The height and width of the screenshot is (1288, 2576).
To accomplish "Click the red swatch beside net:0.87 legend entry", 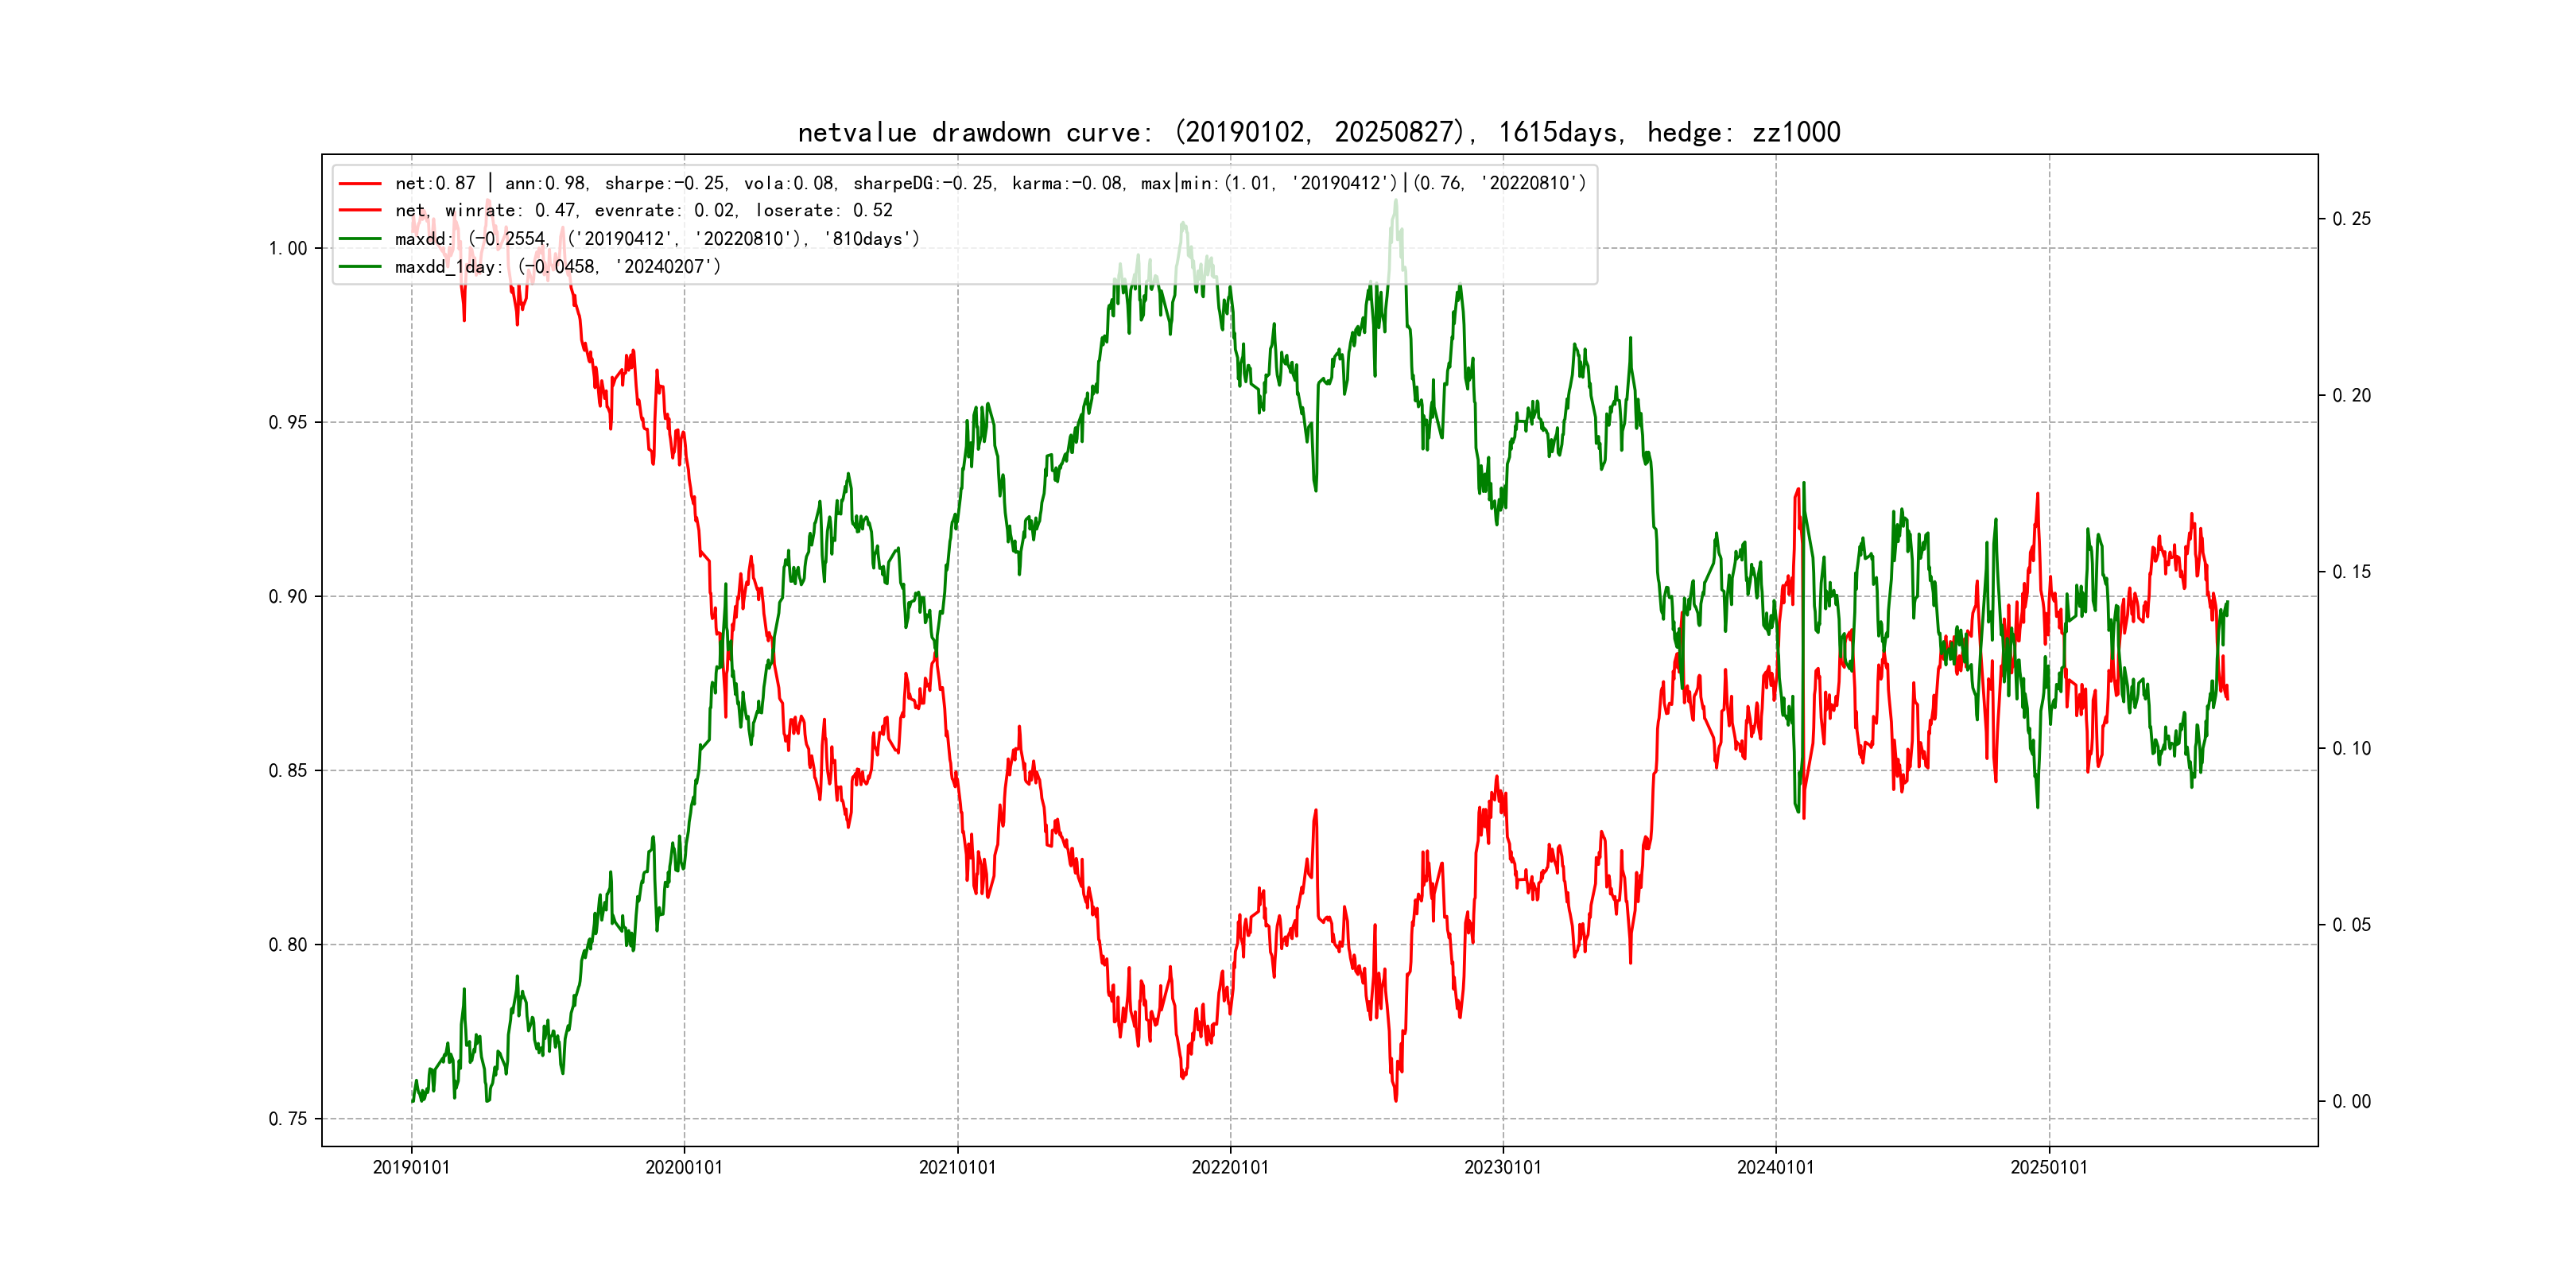I will pos(360,183).
